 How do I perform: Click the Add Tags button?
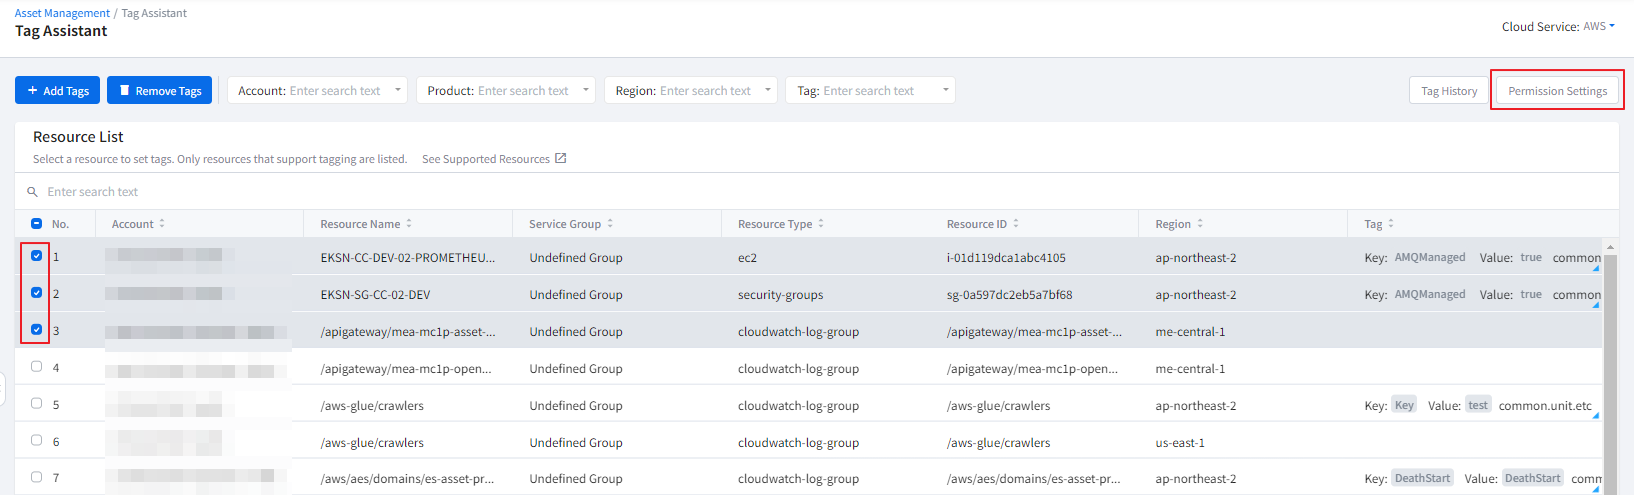point(58,91)
